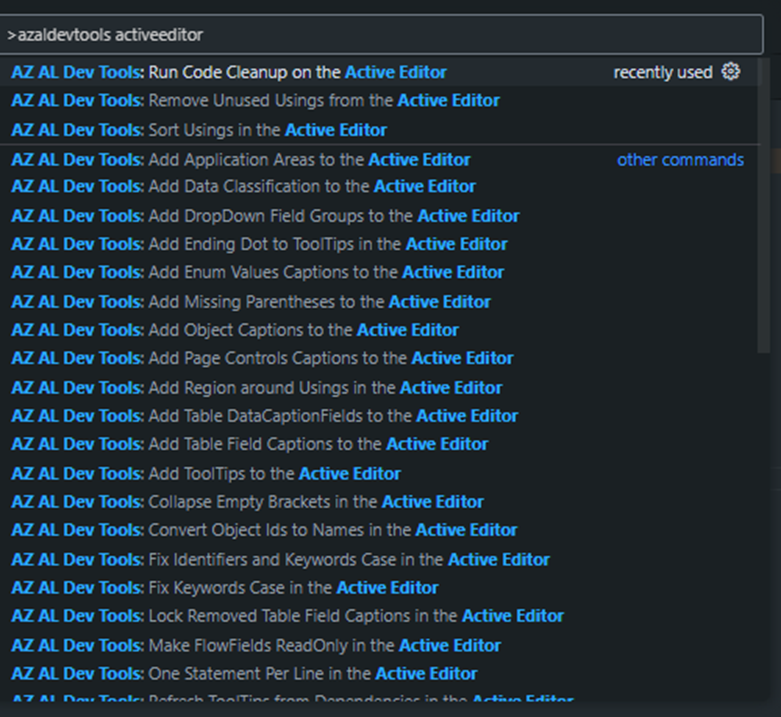Viewport: 781px width, 717px height.
Task: Click the gear icon beside recently used
Action: (x=731, y=72)
